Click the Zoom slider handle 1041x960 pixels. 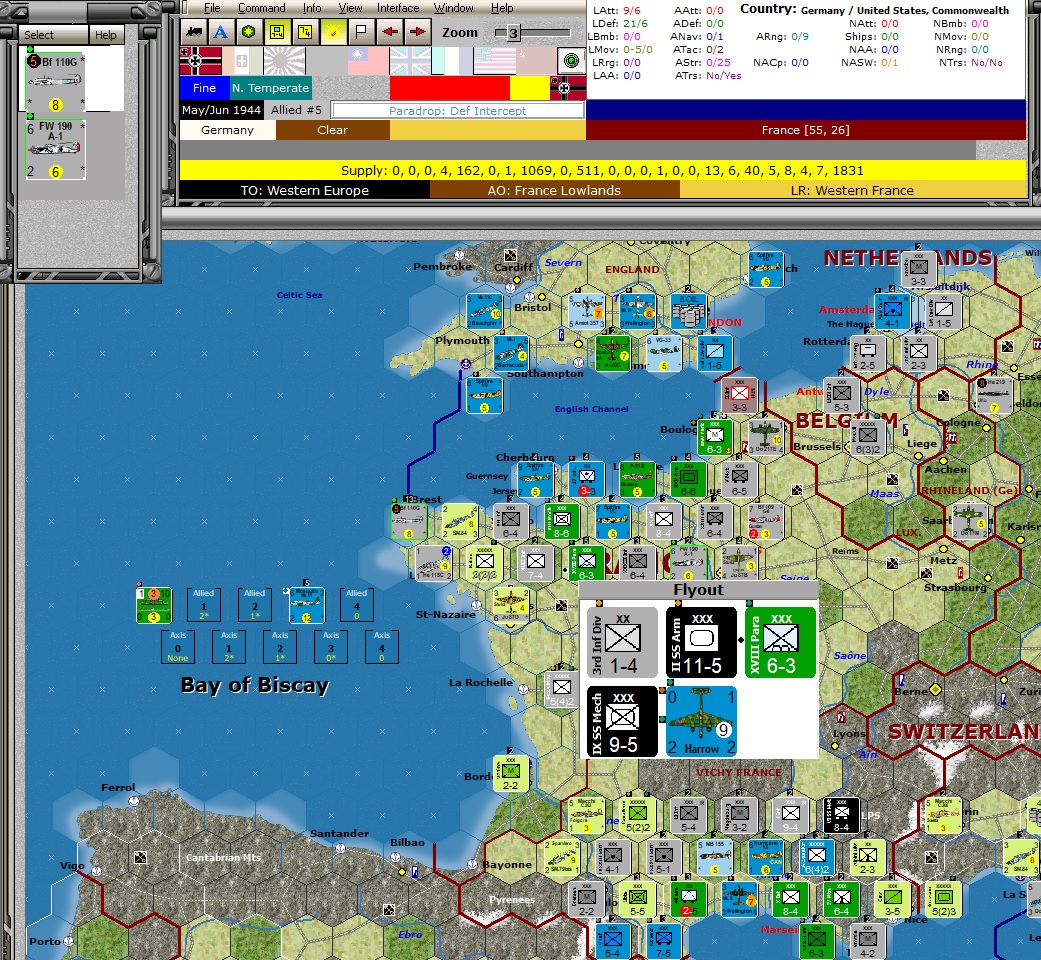(x=513, y=33)
